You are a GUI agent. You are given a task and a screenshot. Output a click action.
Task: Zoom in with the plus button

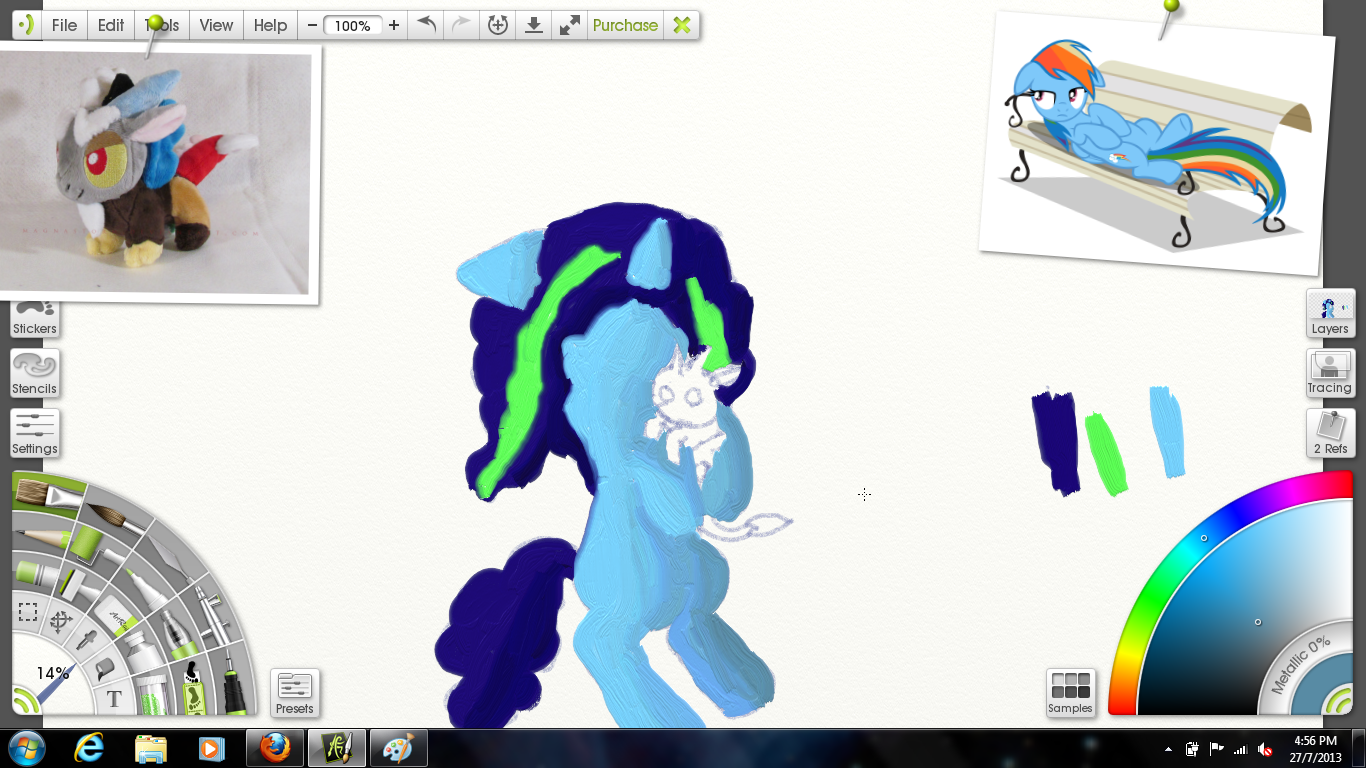(x=394, y=25)
